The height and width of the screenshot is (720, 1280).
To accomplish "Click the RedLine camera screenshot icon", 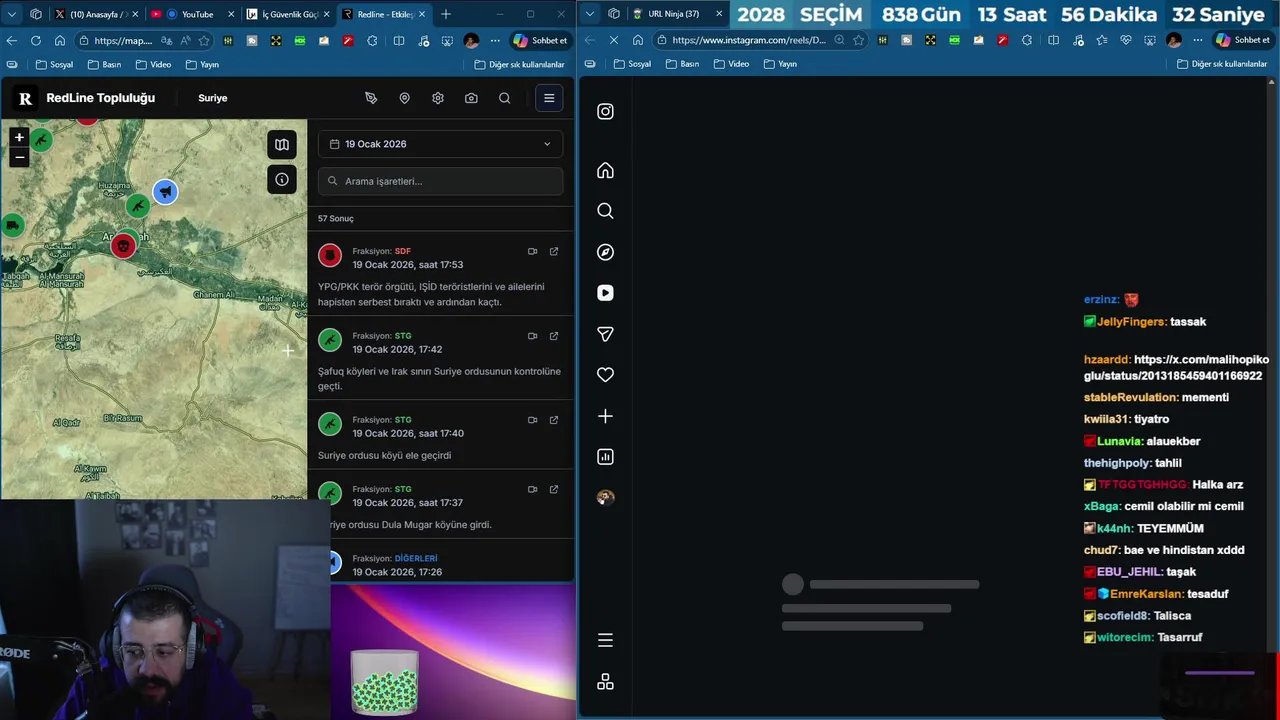I will pyautogui.click(x=471, y=98).
